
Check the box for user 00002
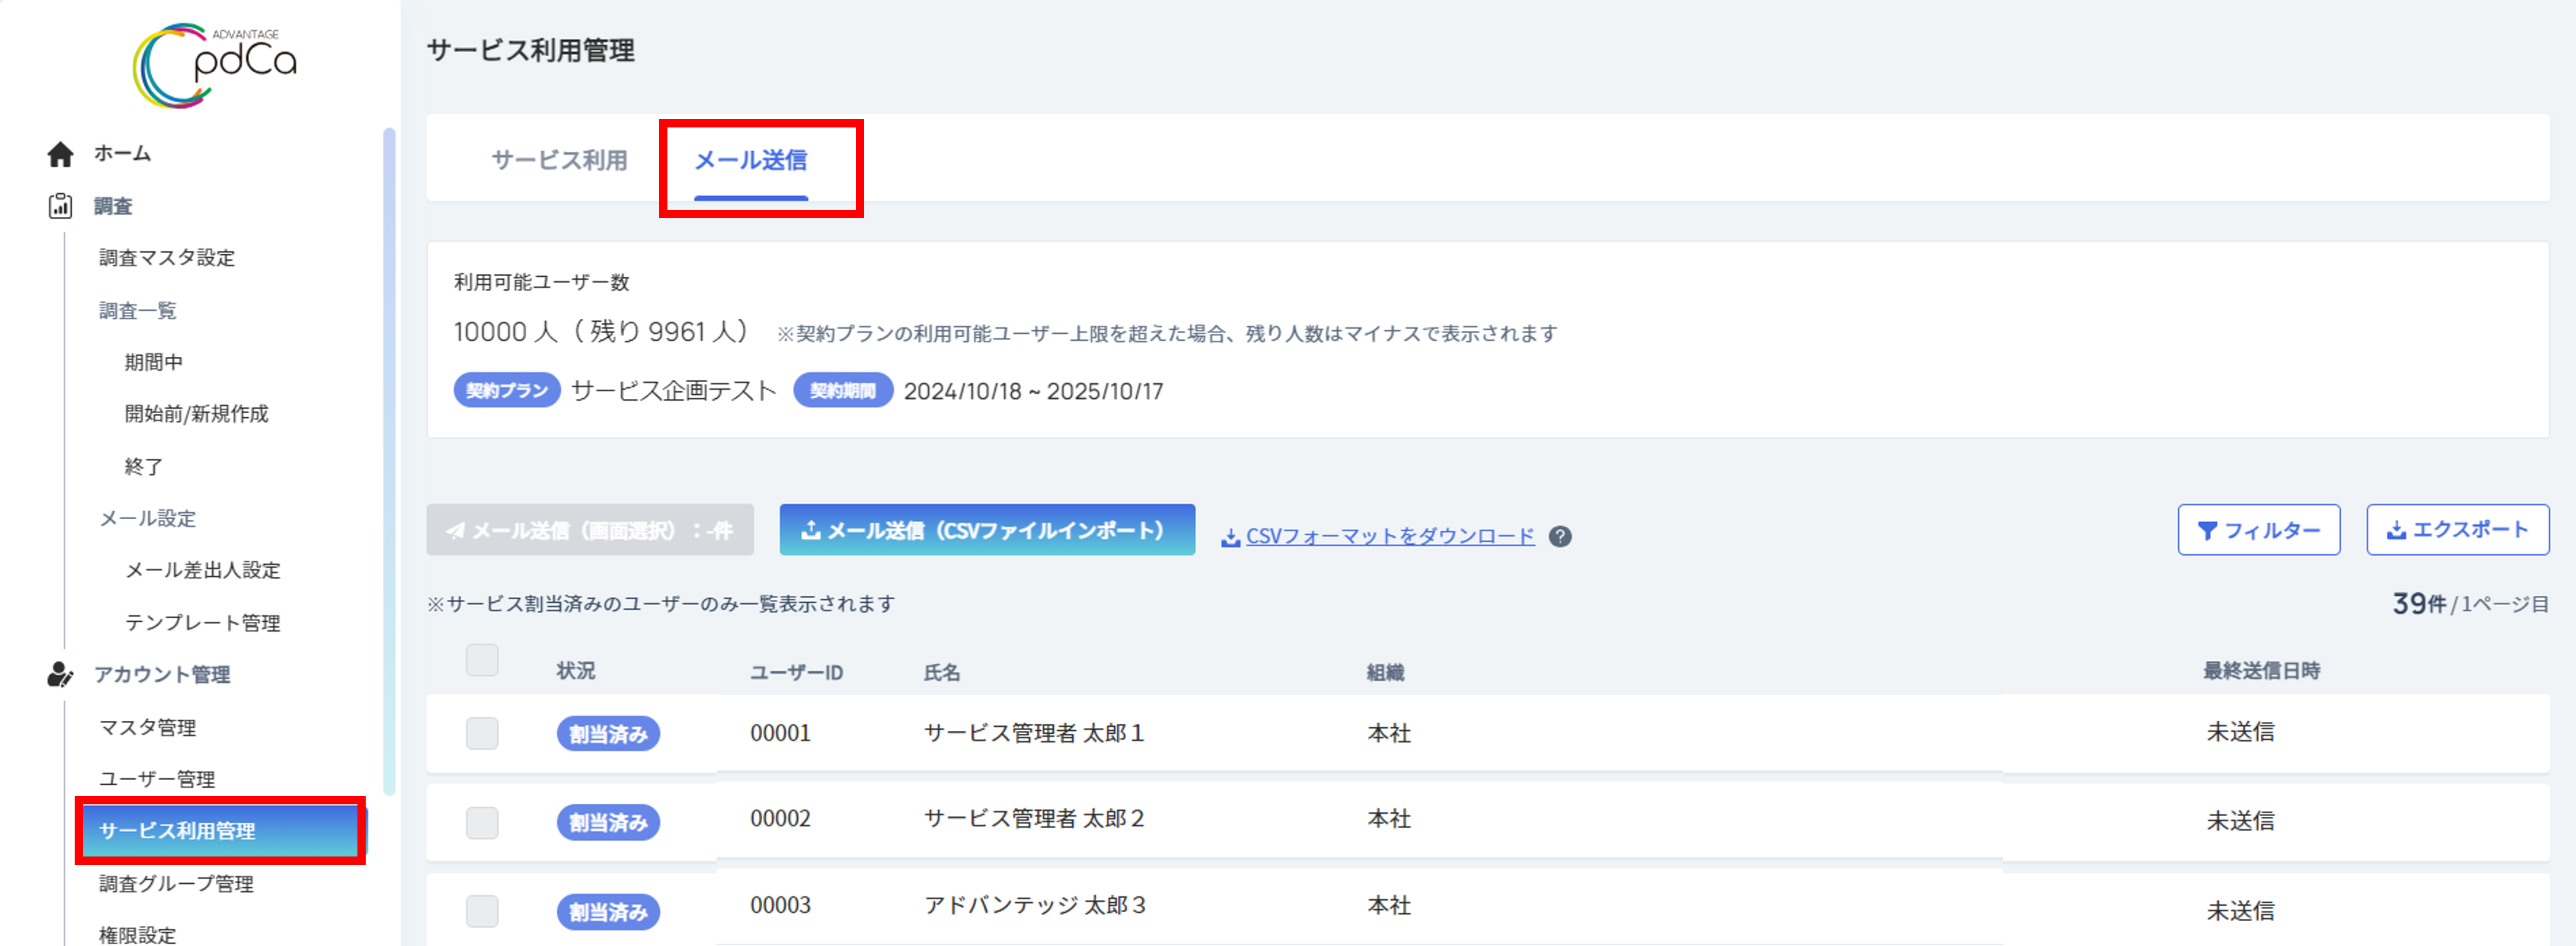(482, 822)
